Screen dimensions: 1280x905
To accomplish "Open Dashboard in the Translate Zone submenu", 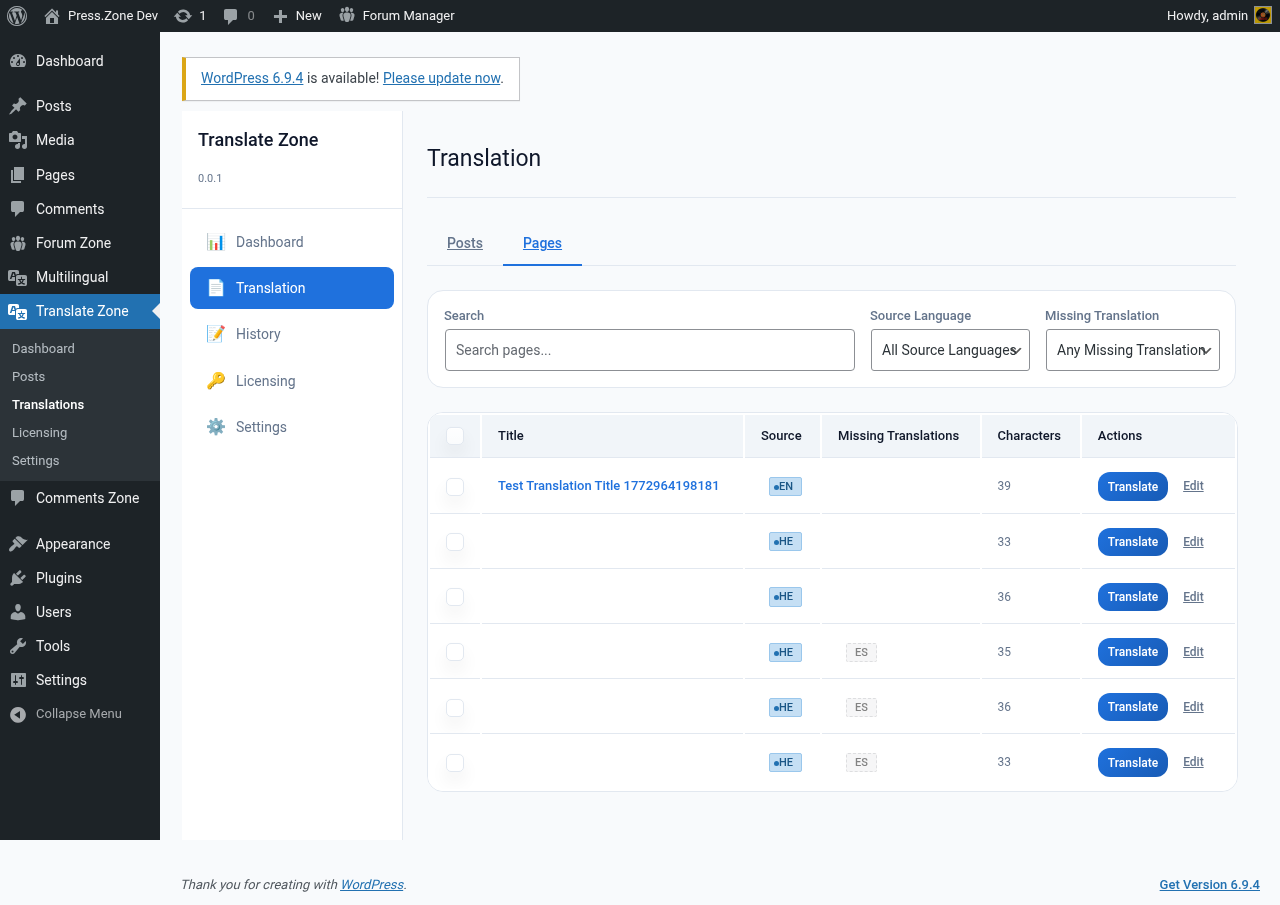I will tap(43, 349).
